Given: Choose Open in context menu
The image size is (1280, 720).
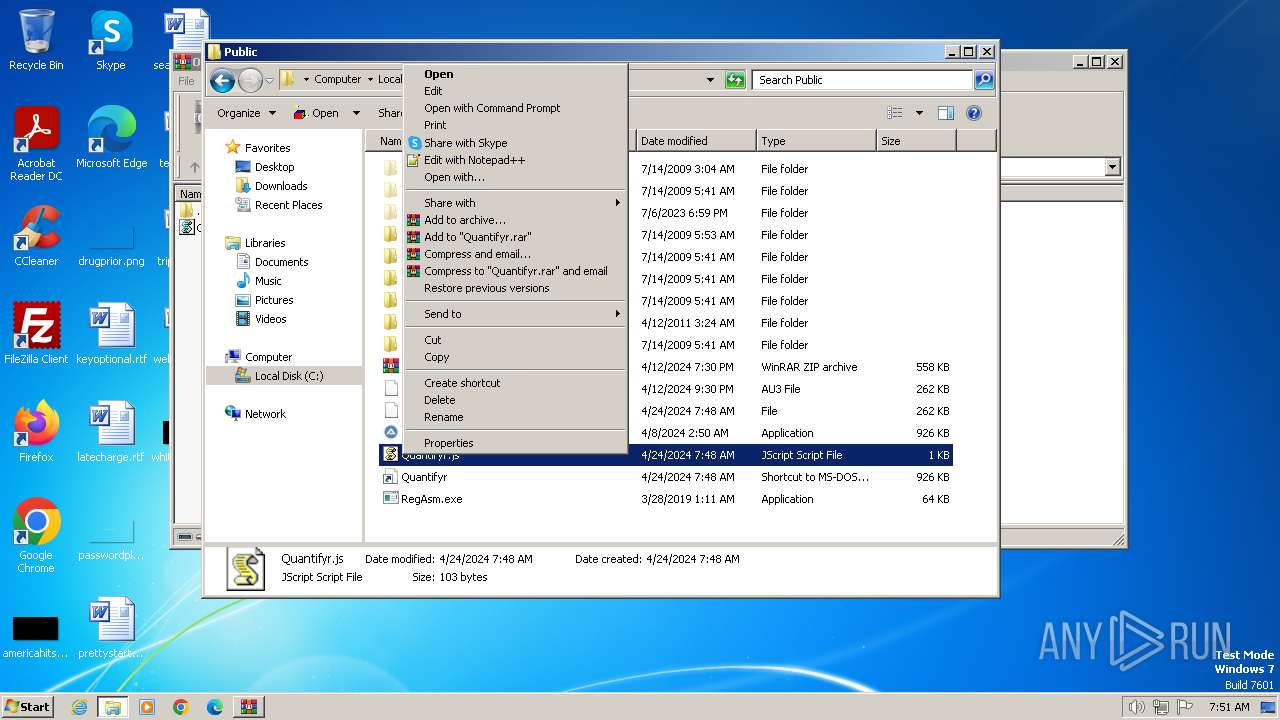Looking at the screenshot, I should coord(515,74).
